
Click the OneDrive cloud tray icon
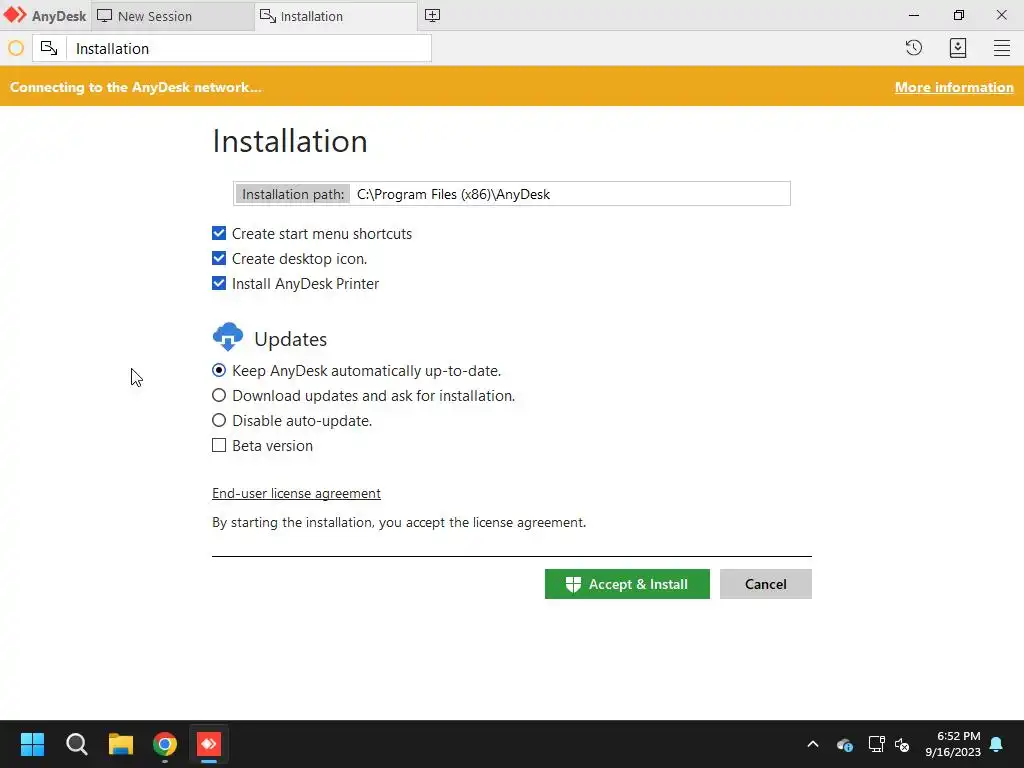[x=844, y=744]
